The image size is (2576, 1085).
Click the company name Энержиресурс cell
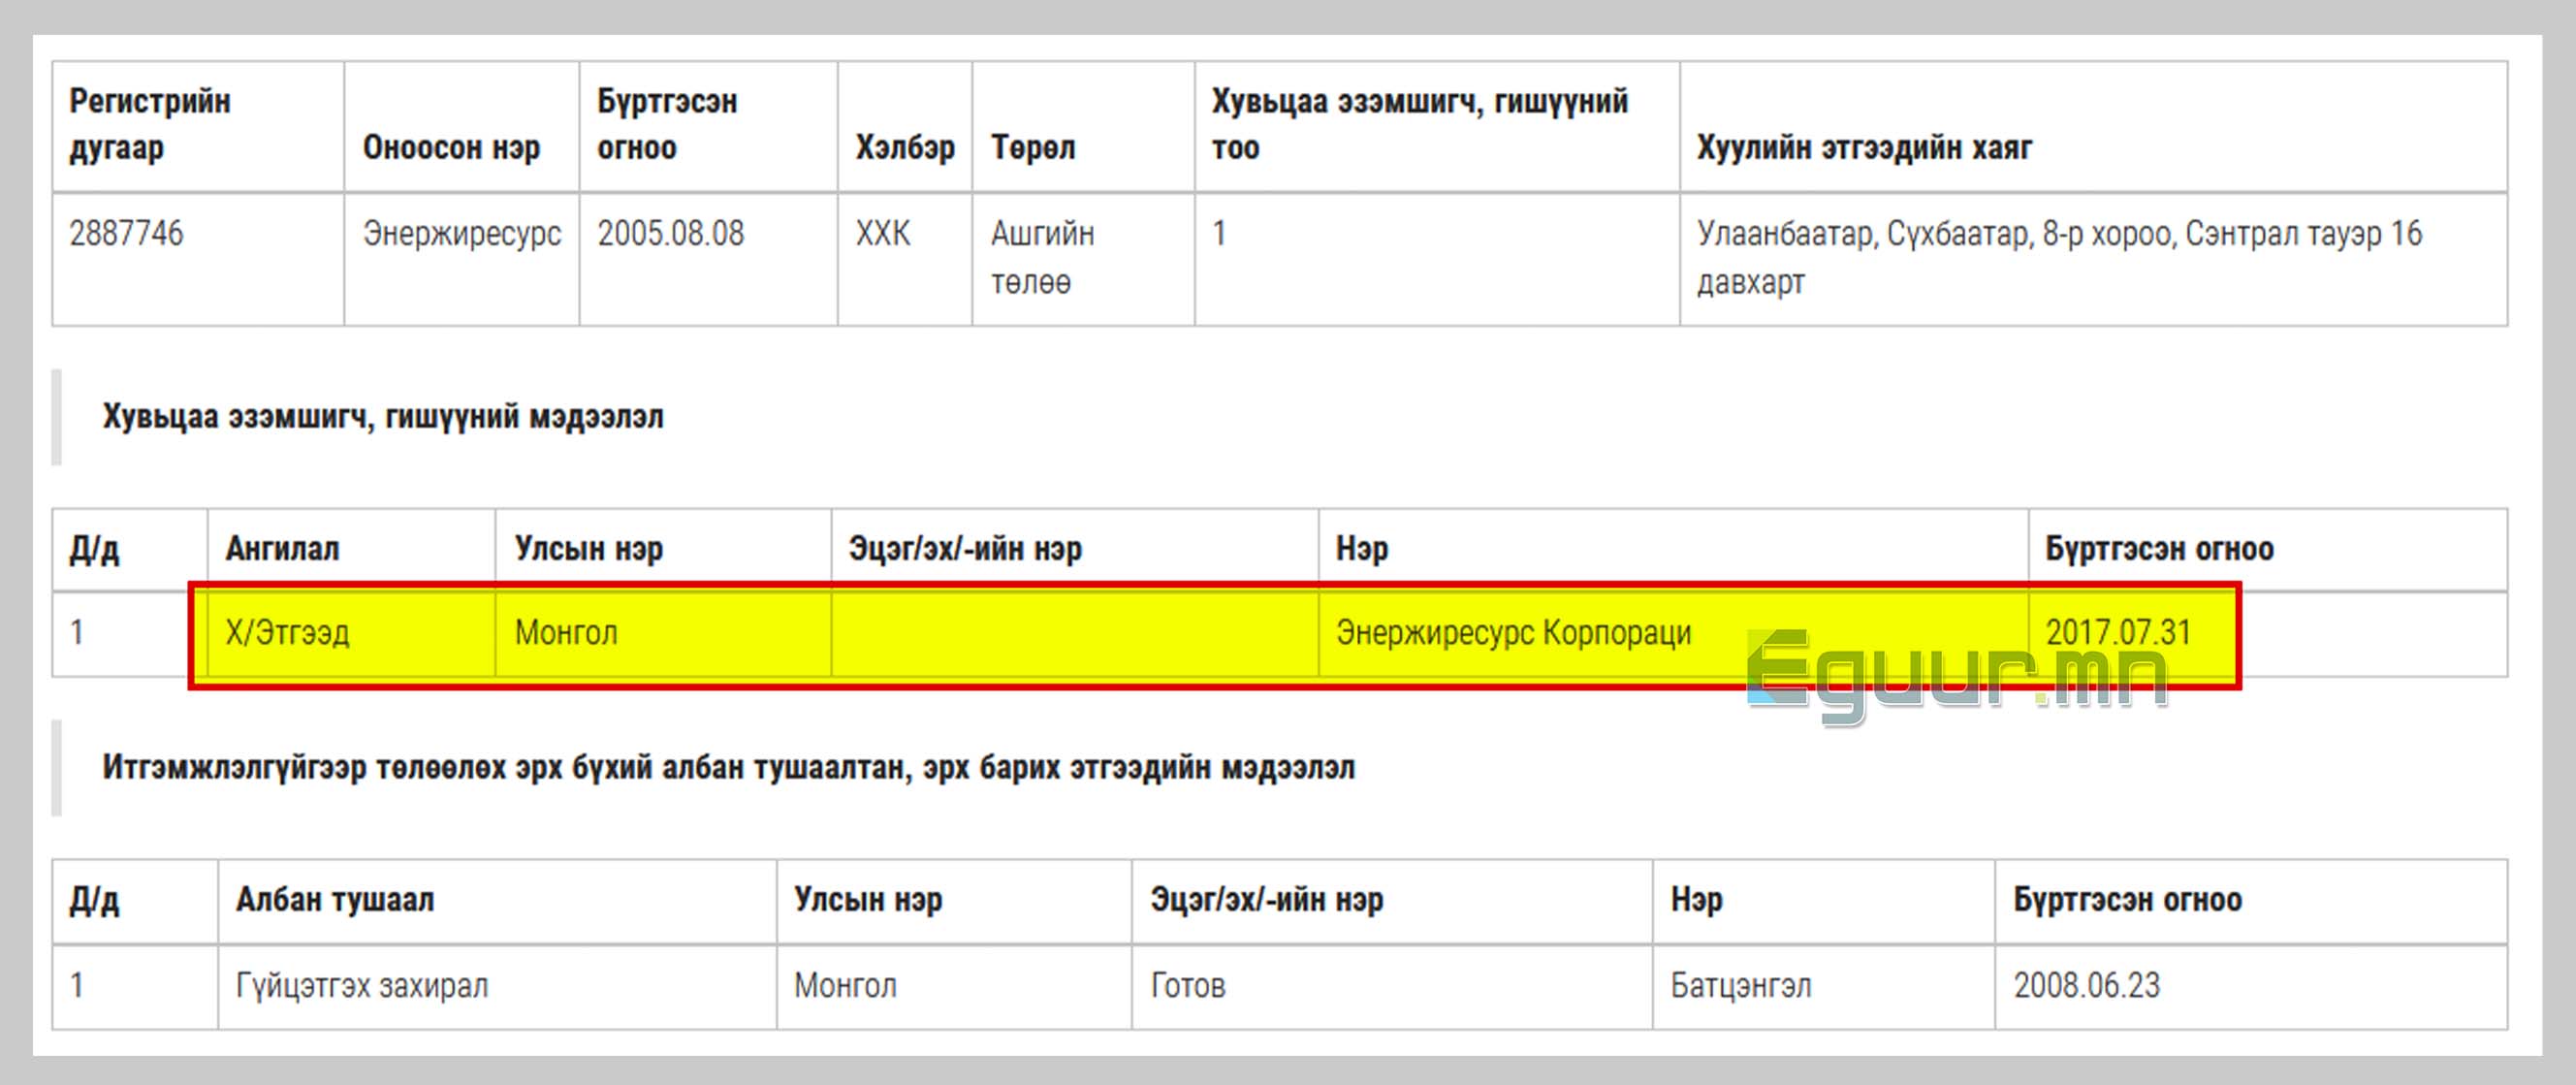click(x=461, y=258)
